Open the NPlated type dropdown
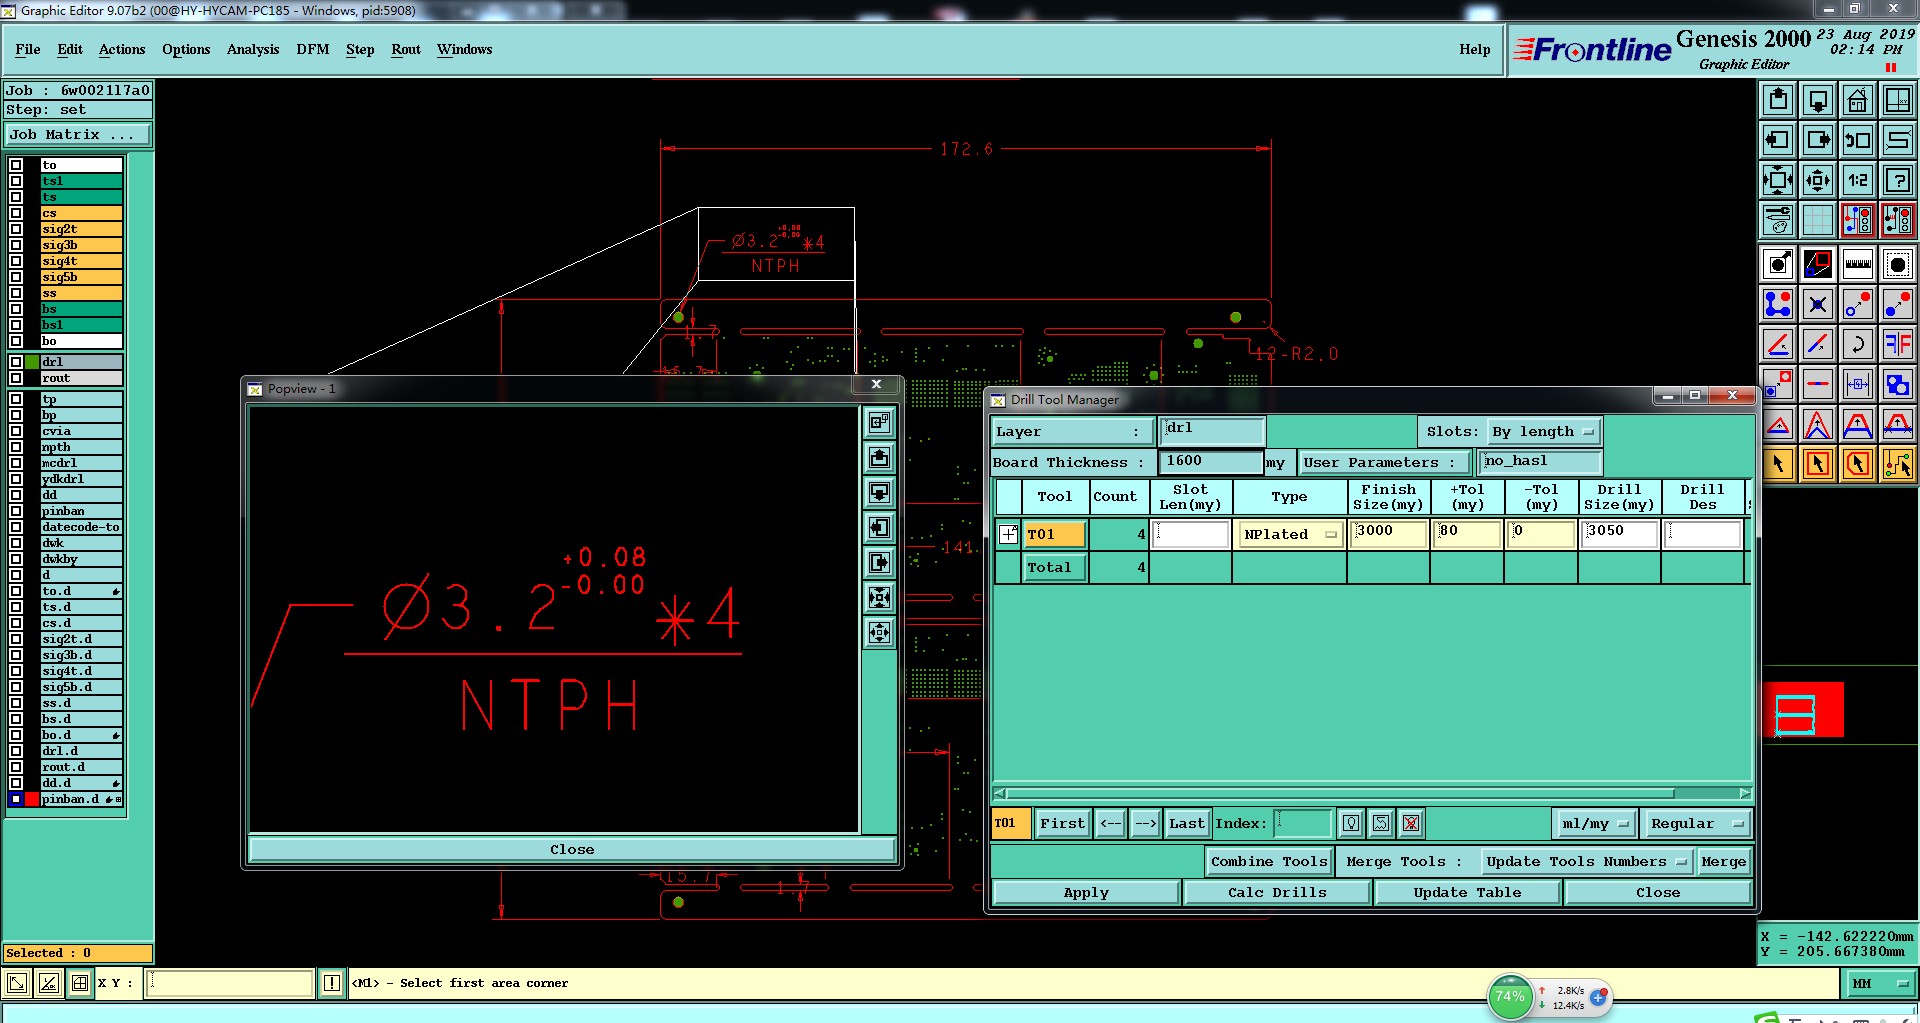The height and width of the screenshot is (1023, 1920). click(x=1290, y=535)
